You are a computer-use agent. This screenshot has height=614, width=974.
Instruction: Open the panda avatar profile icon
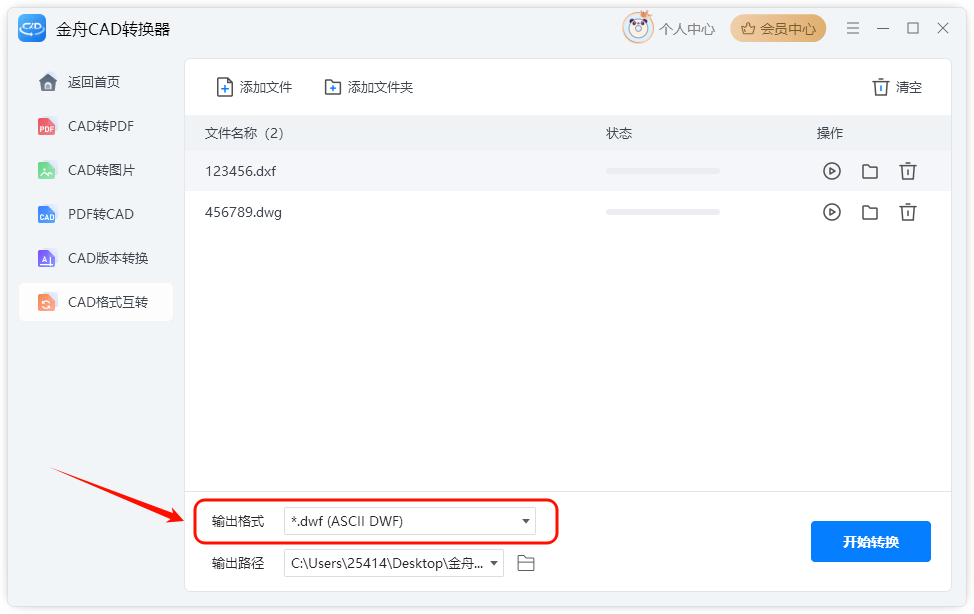click(x=638, y=28)
